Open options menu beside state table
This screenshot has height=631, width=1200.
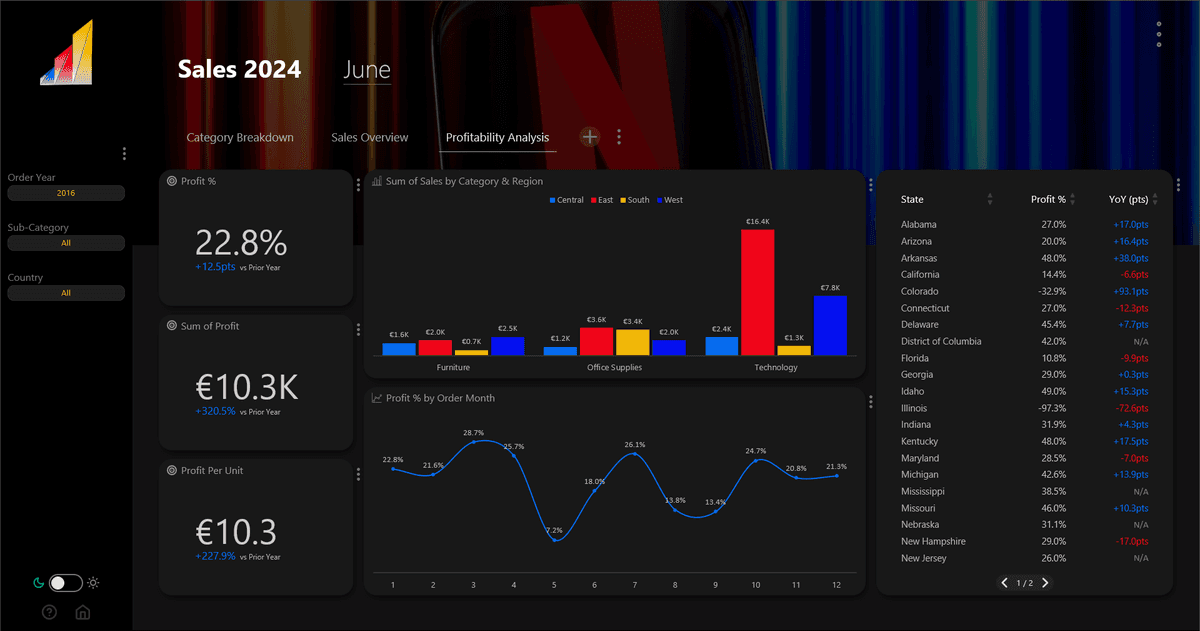click(x=1179, y=185)
